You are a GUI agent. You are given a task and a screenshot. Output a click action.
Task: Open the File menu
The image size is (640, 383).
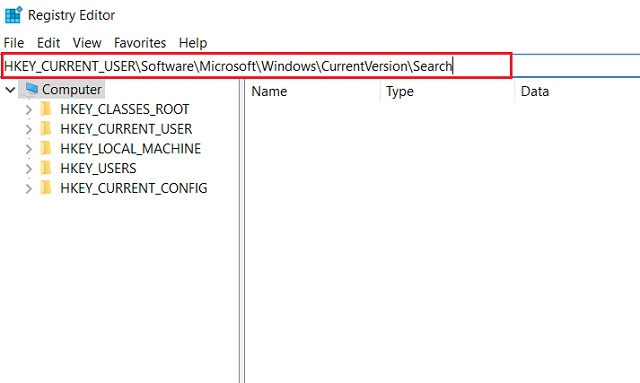14,43
